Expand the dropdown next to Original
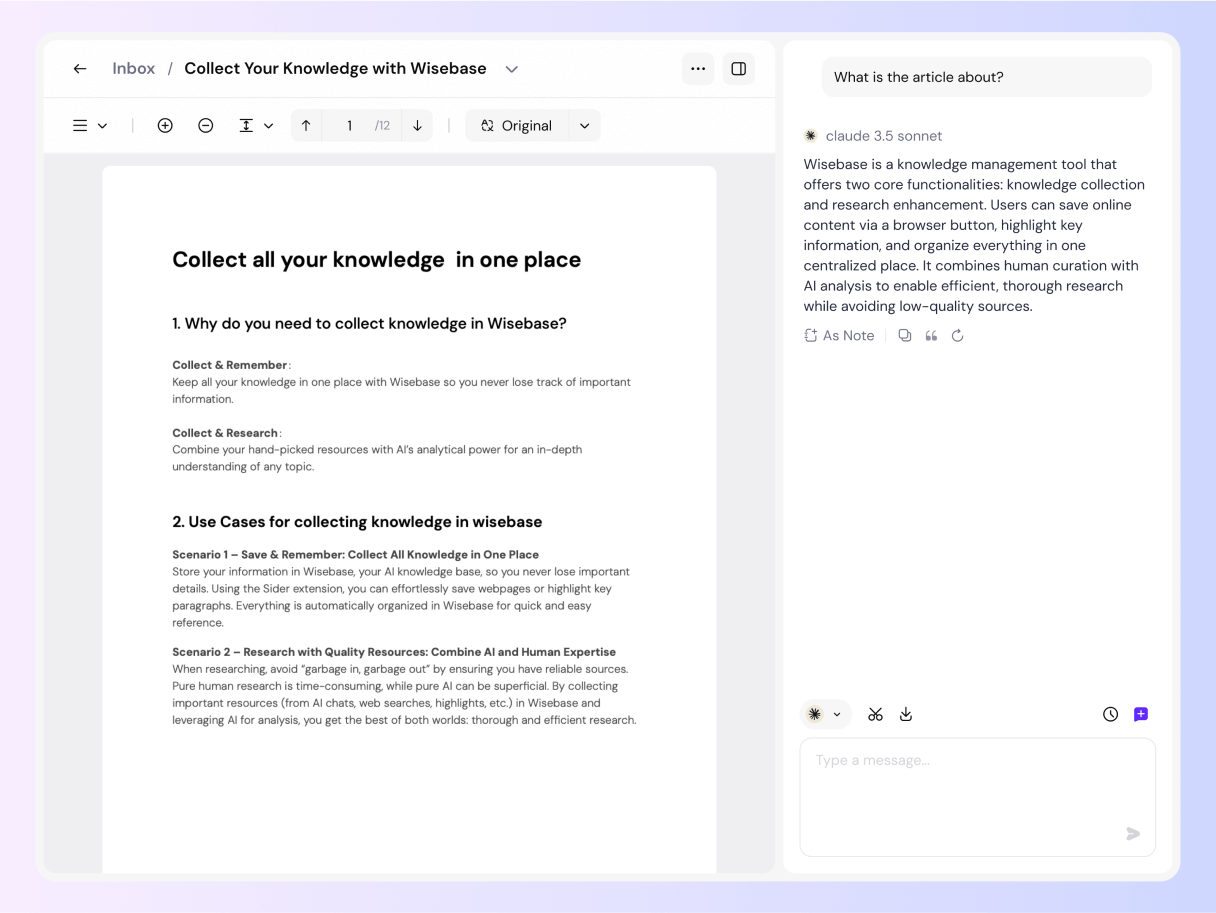Image resolution: width=1216 pixels, height=913 pixels. pyautogui.click(x=585, y=126)
